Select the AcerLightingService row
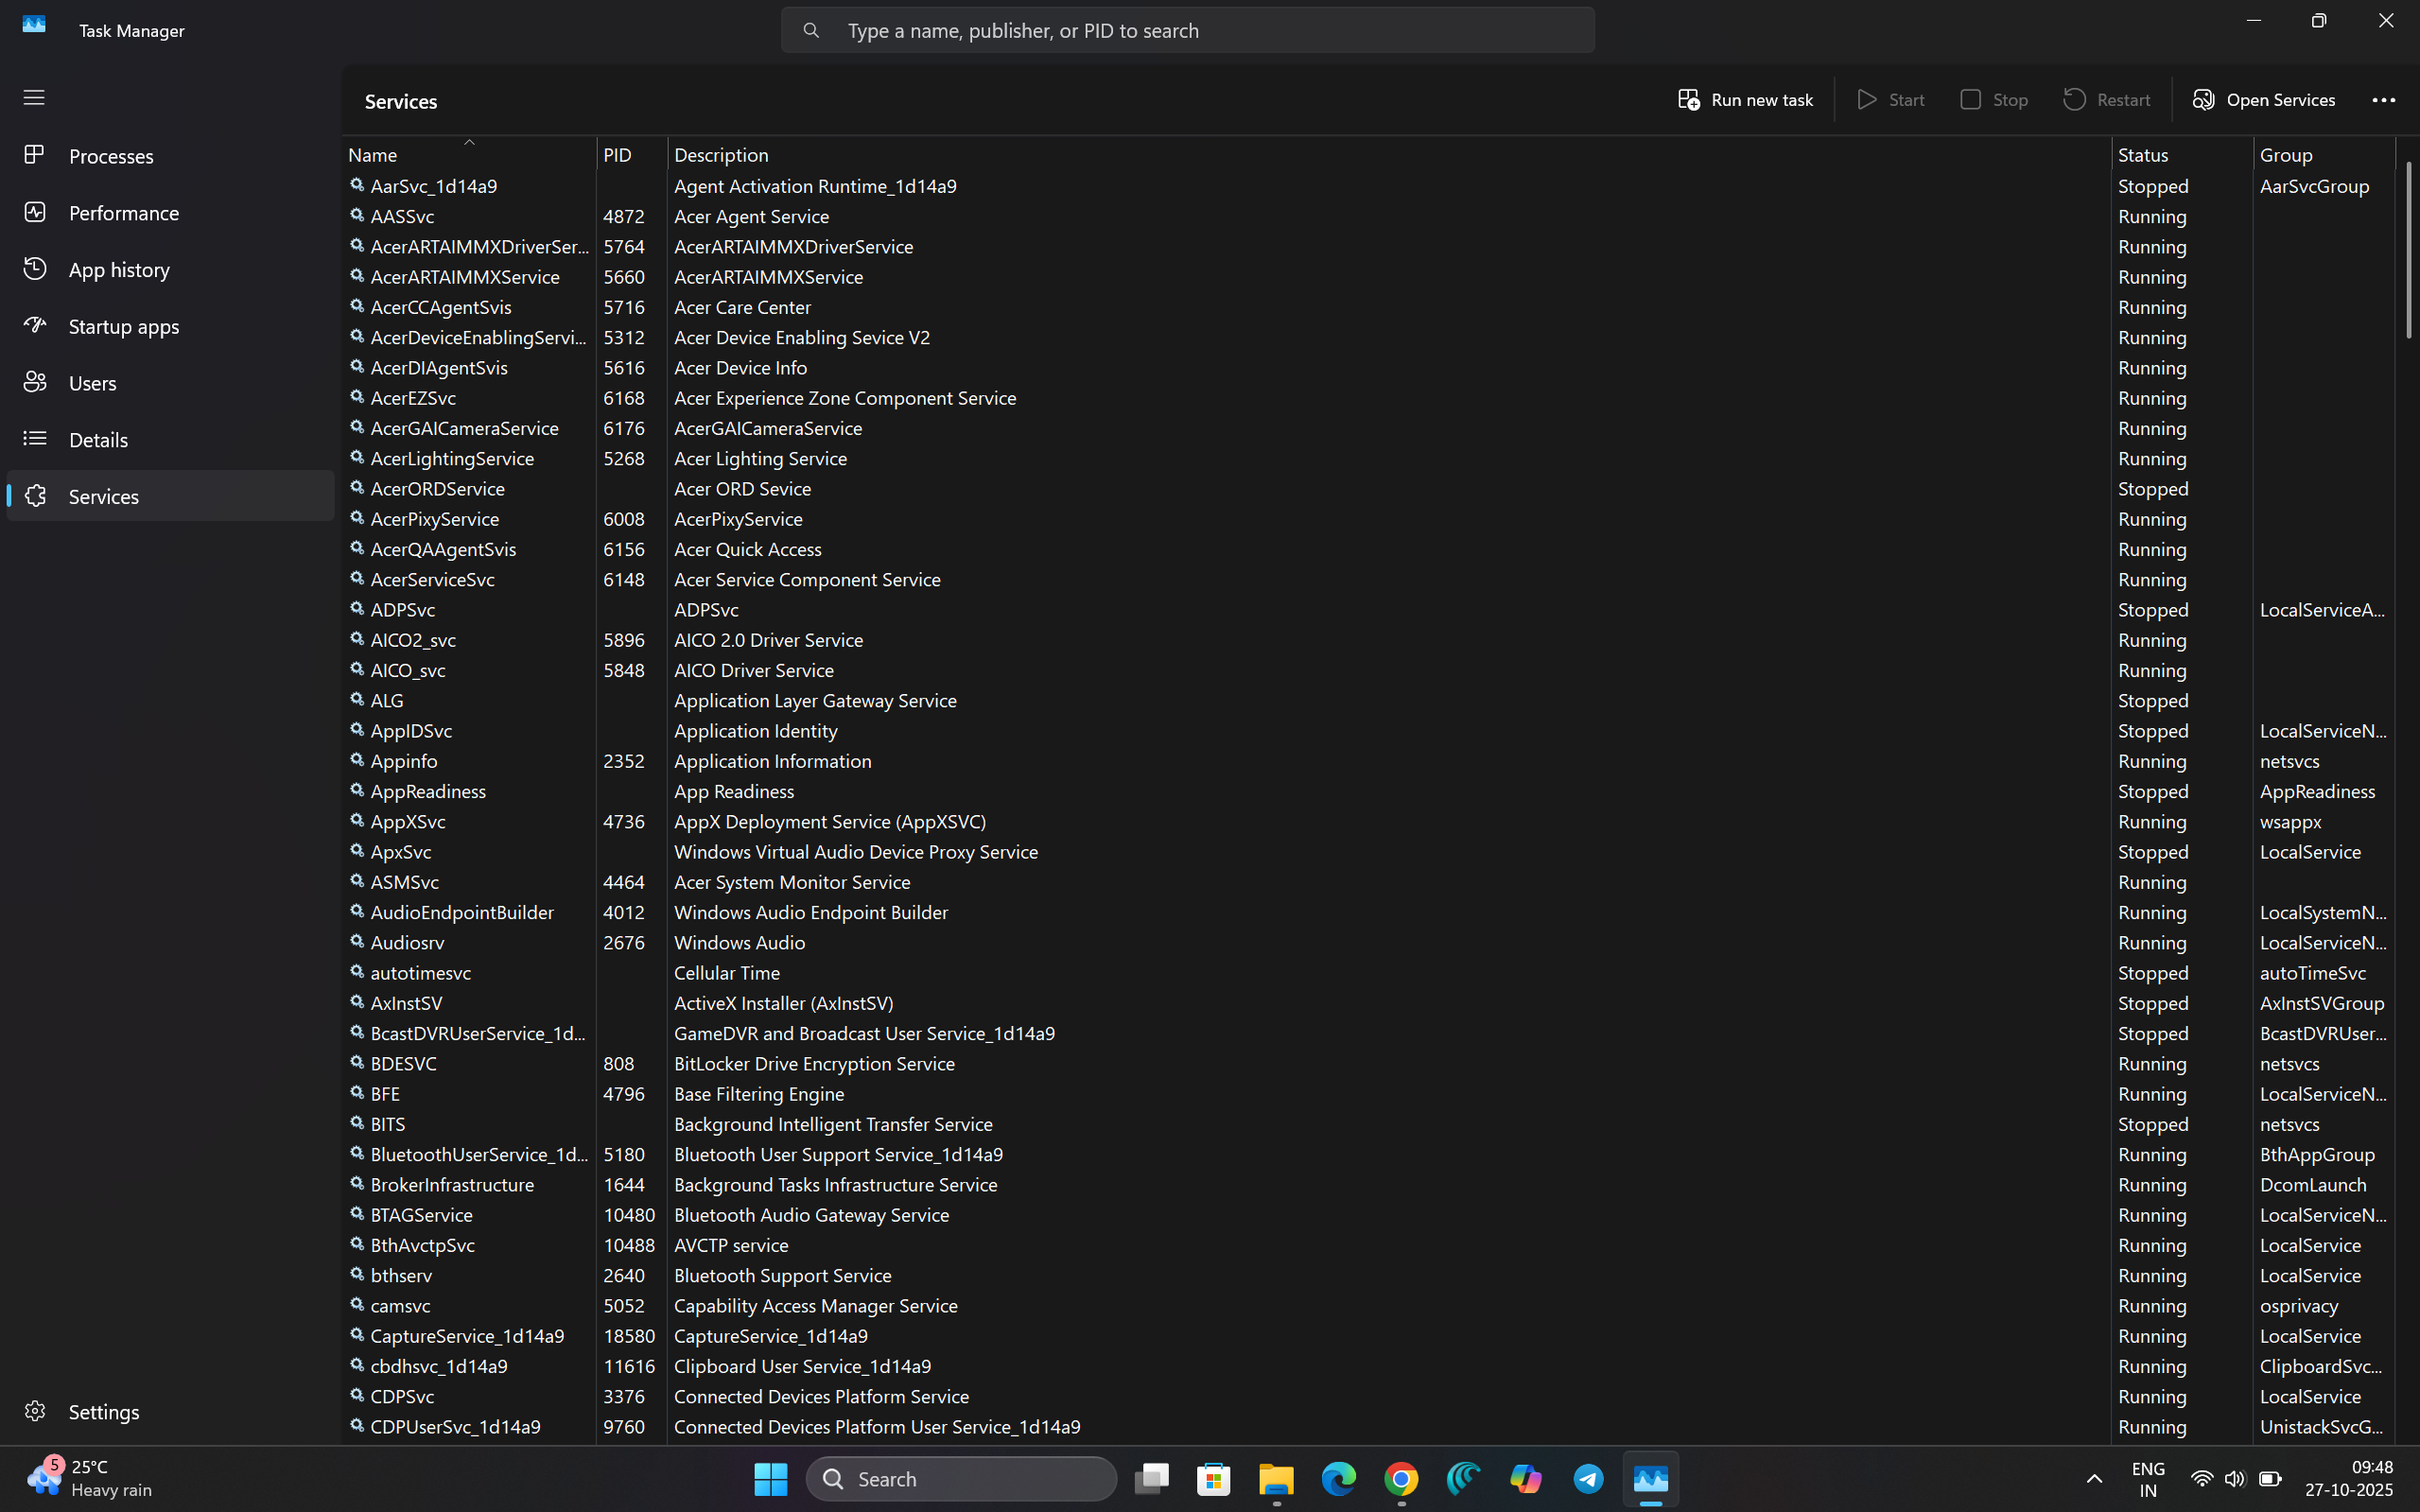 (x=452, y=458)
